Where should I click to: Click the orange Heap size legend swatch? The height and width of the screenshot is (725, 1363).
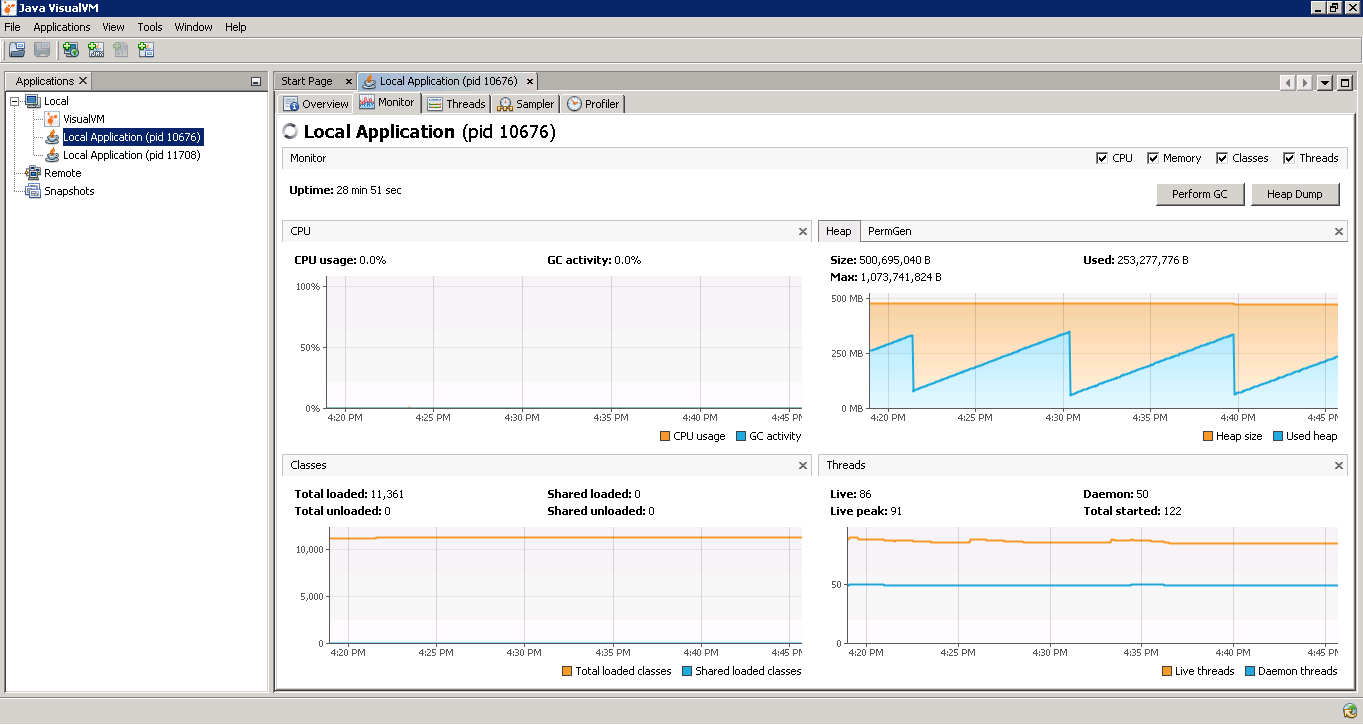(1207, 436)
